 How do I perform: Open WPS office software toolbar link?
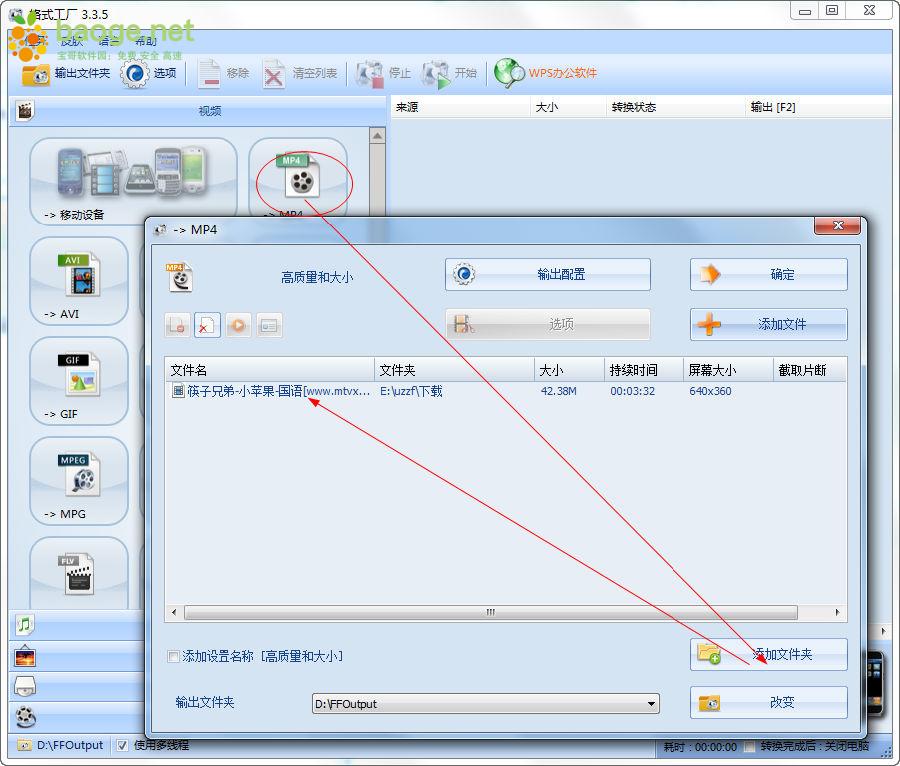coord(548,73)
